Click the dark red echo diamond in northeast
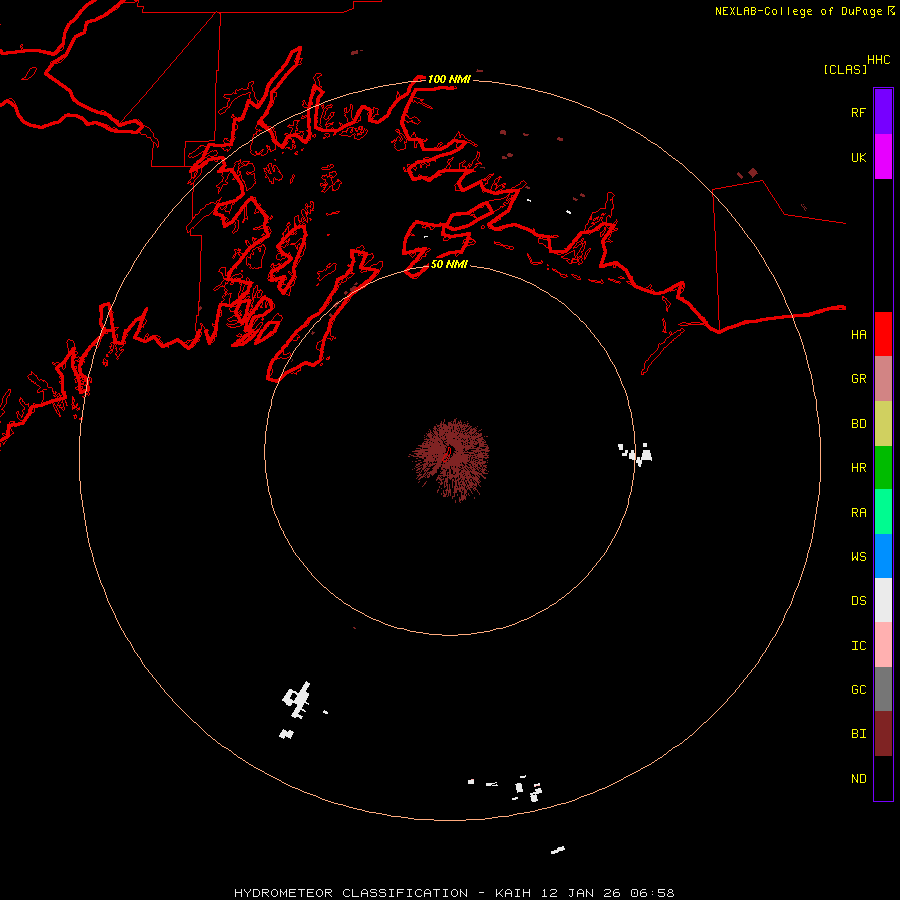This screenshot has height=900, width=900. [x=752, y=172]
